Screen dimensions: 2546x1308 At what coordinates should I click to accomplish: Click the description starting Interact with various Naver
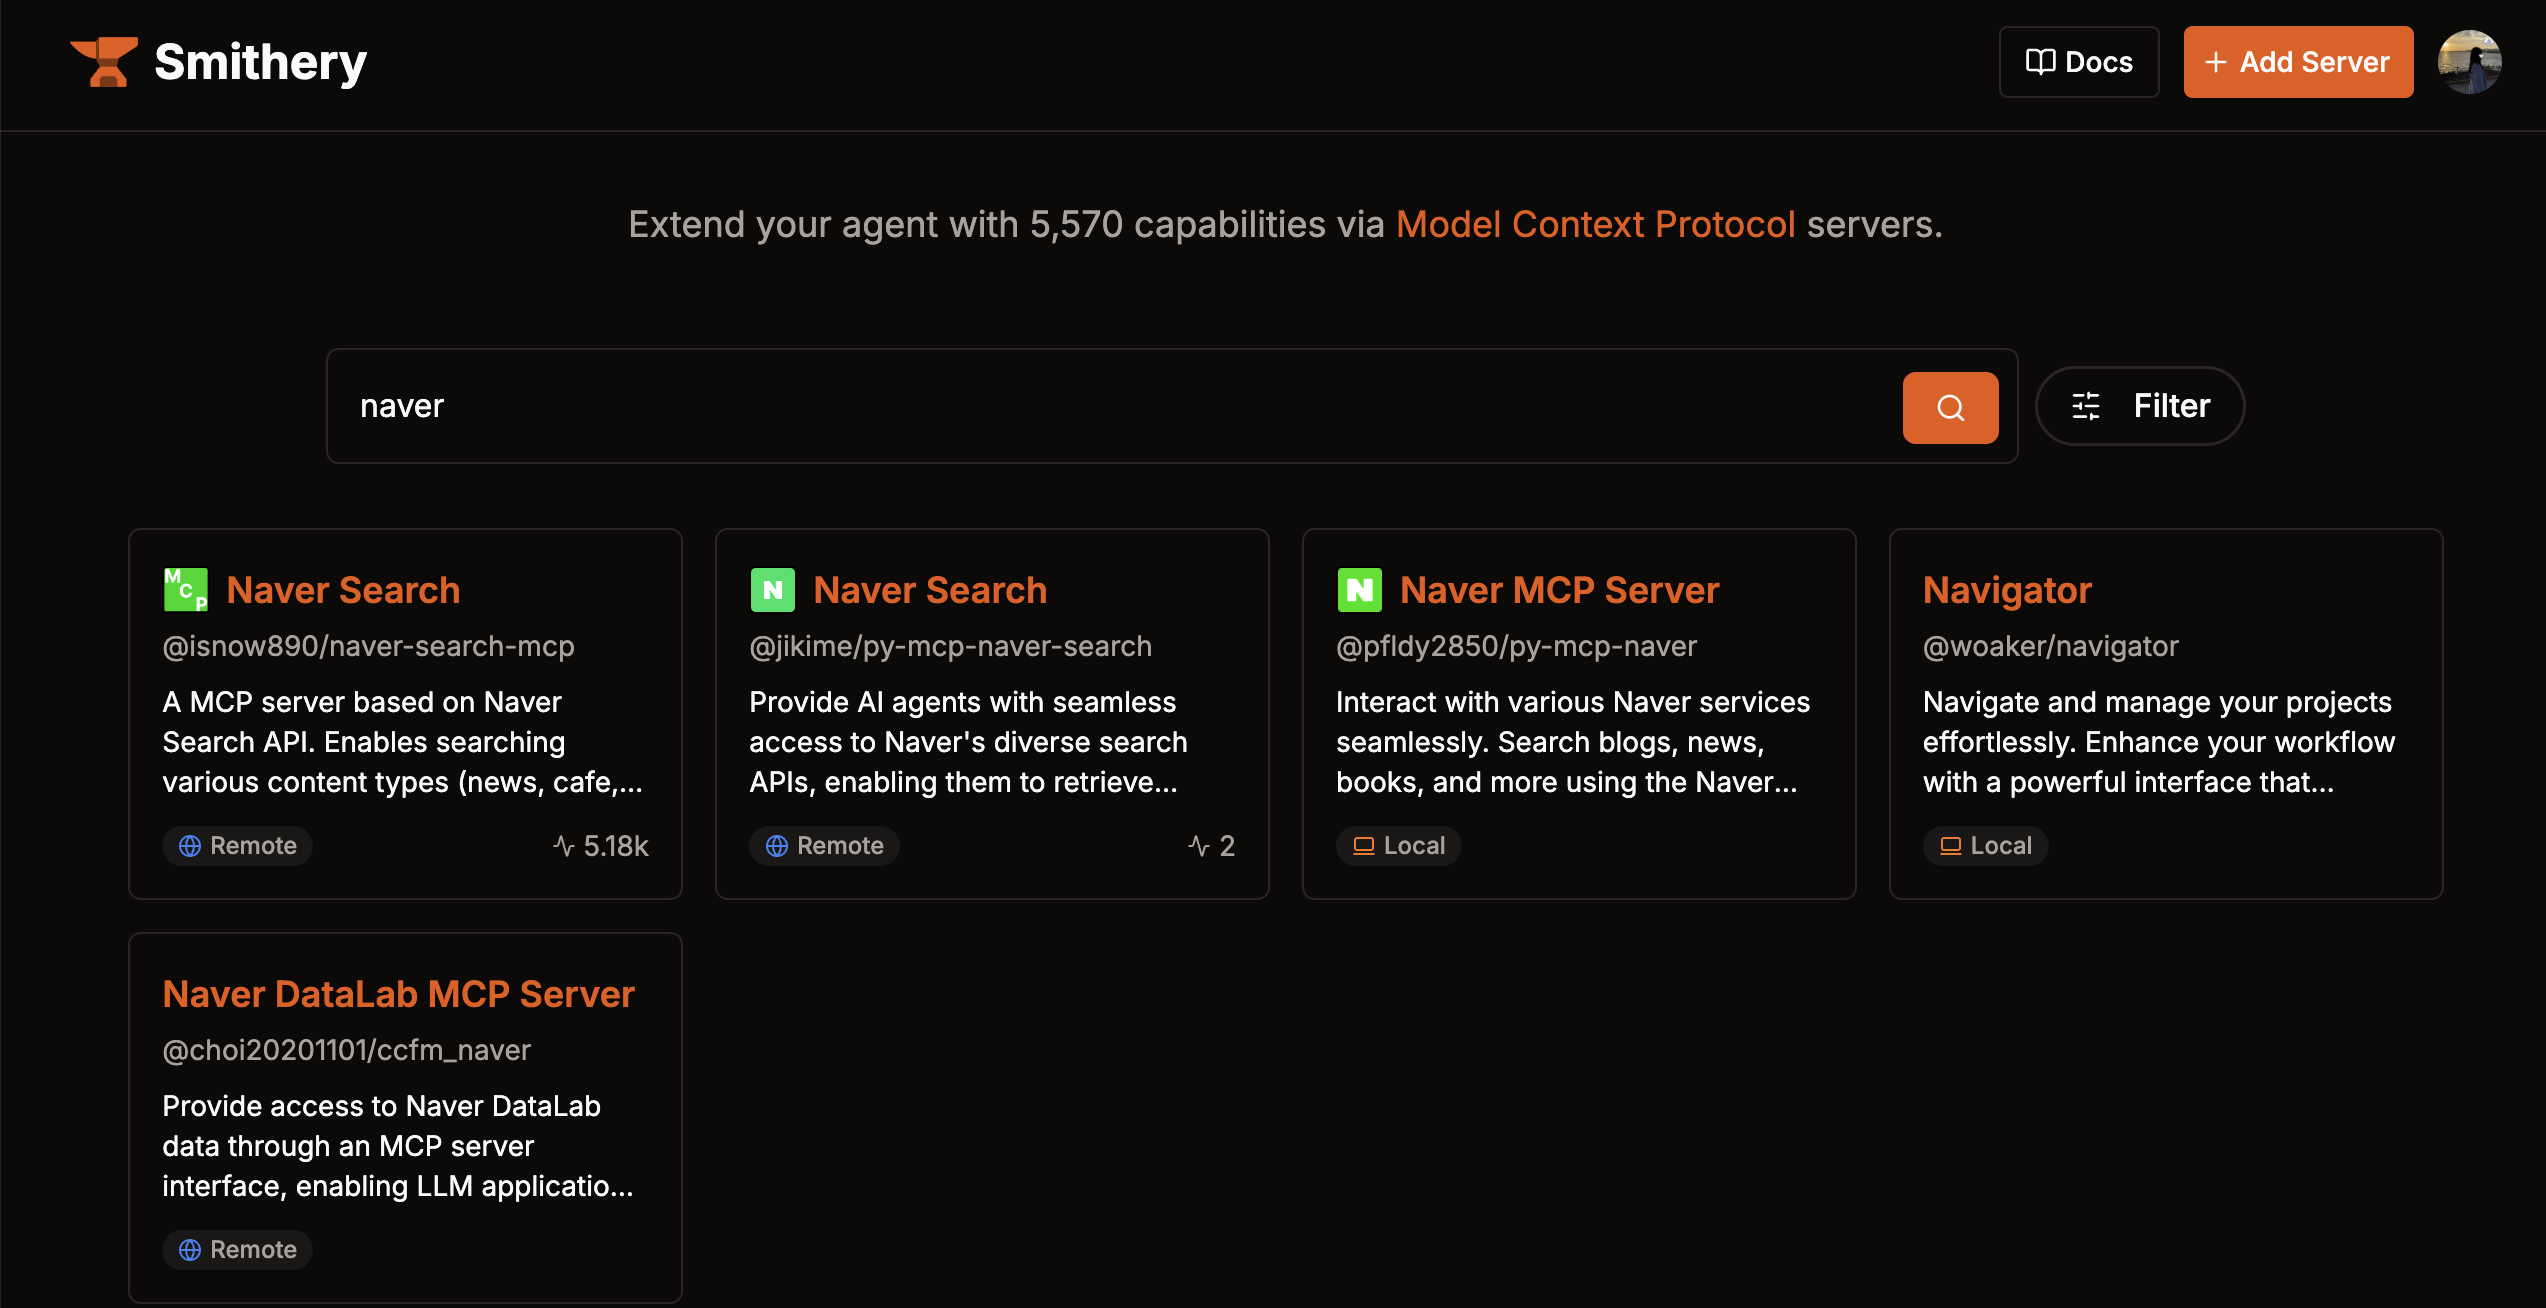click(x=1573, y=742)
